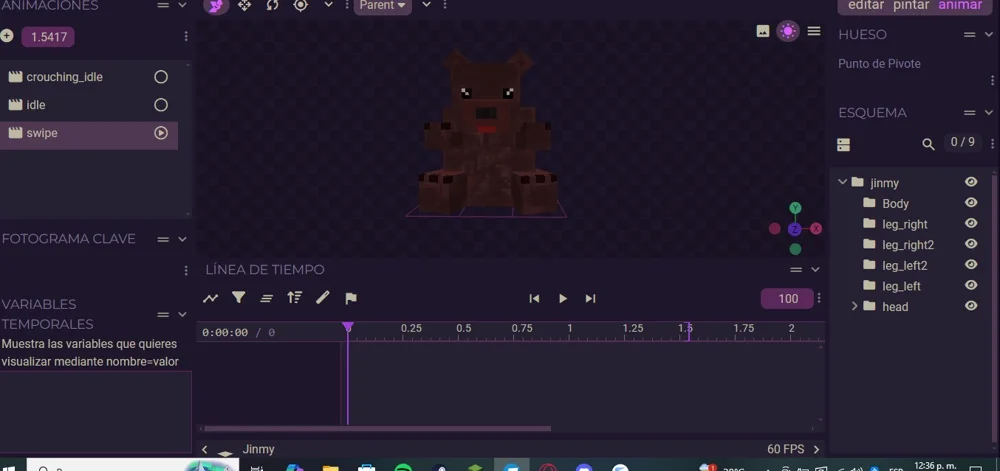Select the pivot tool icon
The height and width of the screenshot is (471, 1000).
(300, 5)
